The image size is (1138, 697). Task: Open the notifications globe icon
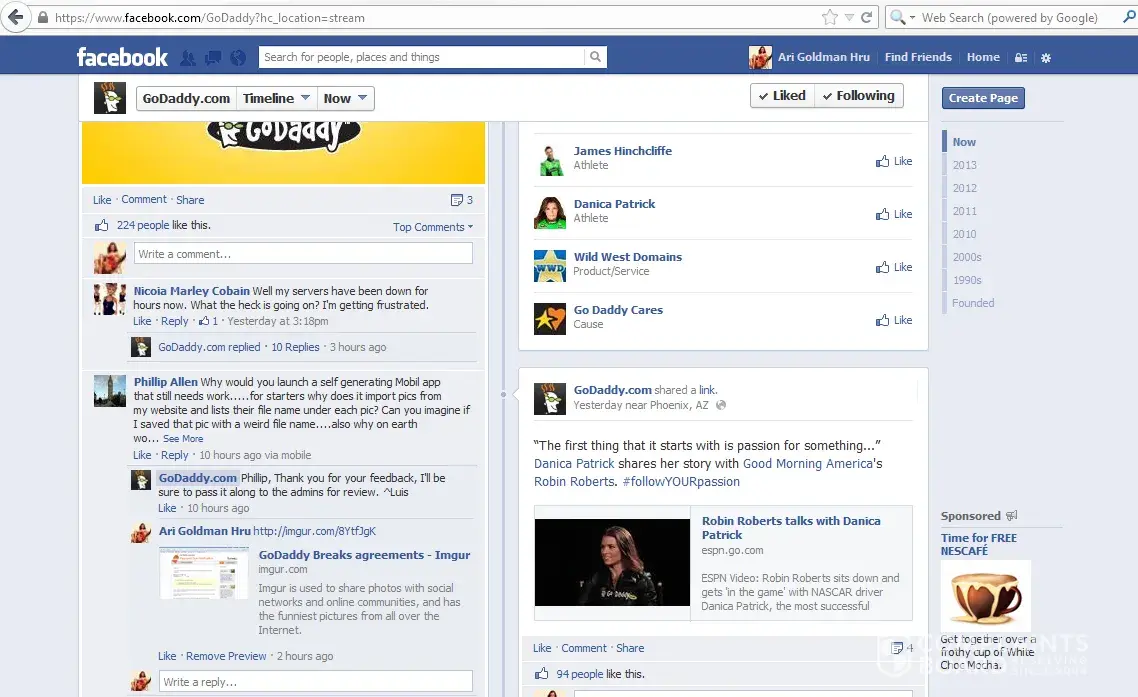tap(237, 58)
